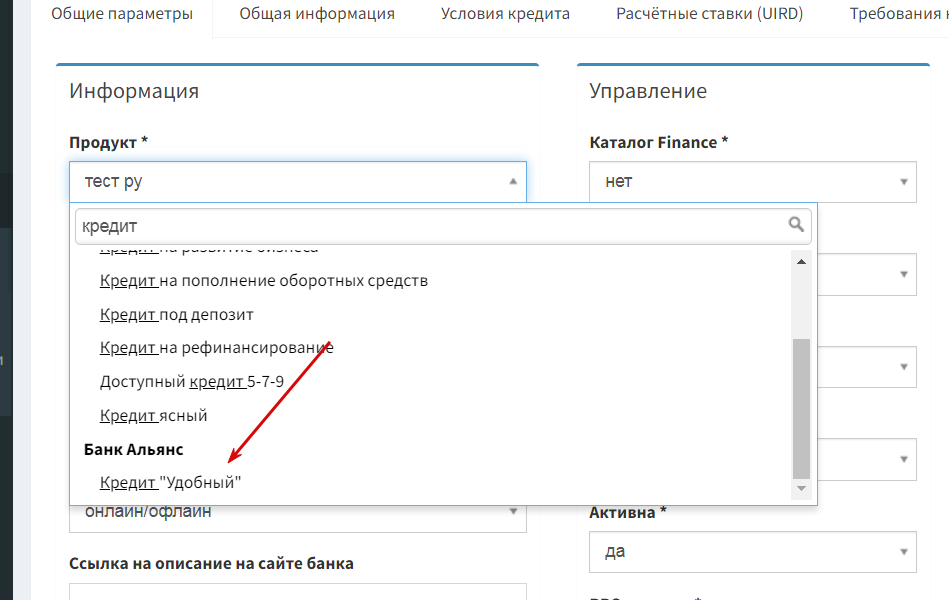Open the Активна dropdown showing да
949x600 pixels.
(x=752, y=552)
